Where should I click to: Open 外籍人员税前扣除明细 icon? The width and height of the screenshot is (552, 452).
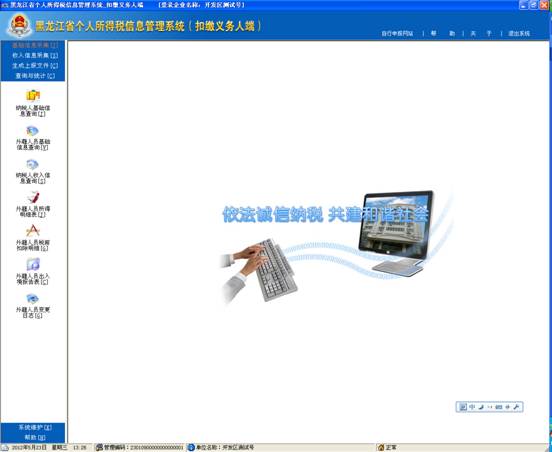pos(33,231)
